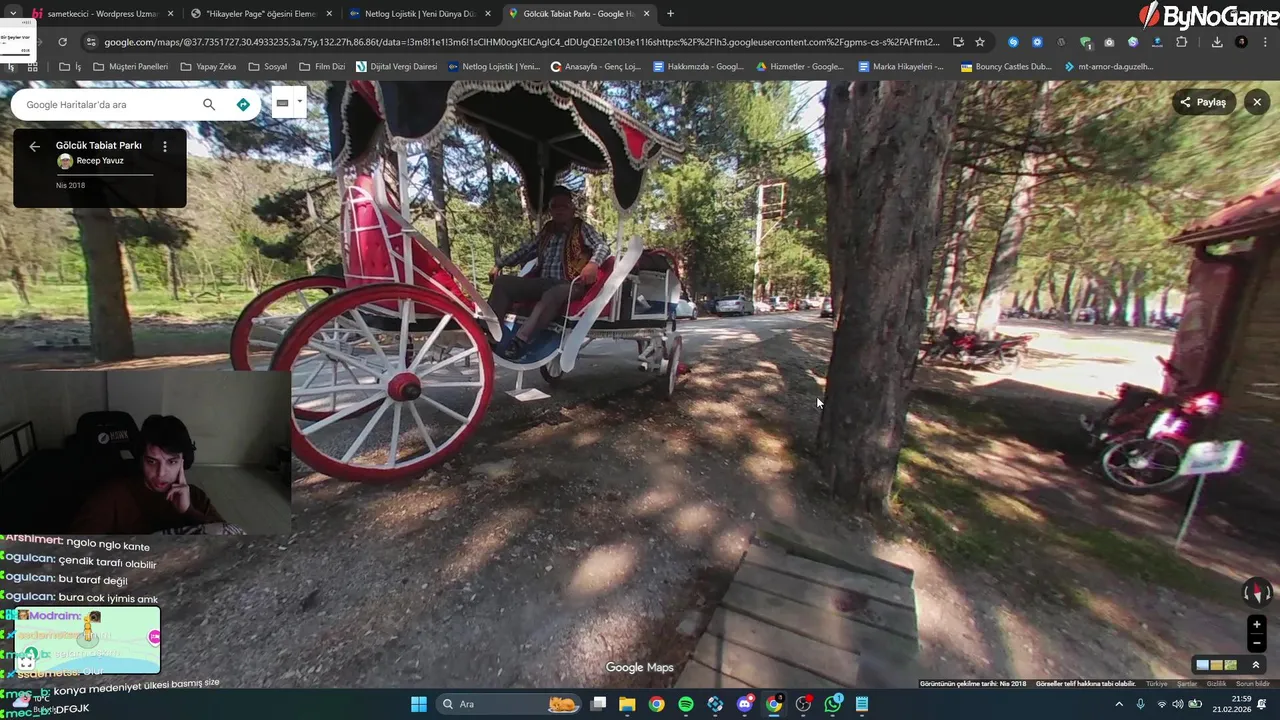The width and height of the screenshot is (1280, 720).
Task: Close the Street View photo viewer
Action: pyautogui.click(x=1257, y=102)
